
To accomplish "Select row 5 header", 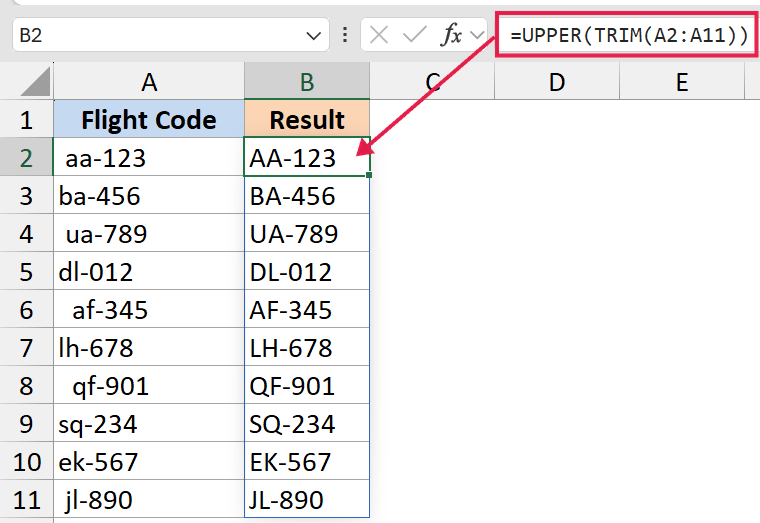I will pyautogui.click(x=26, y=271).
